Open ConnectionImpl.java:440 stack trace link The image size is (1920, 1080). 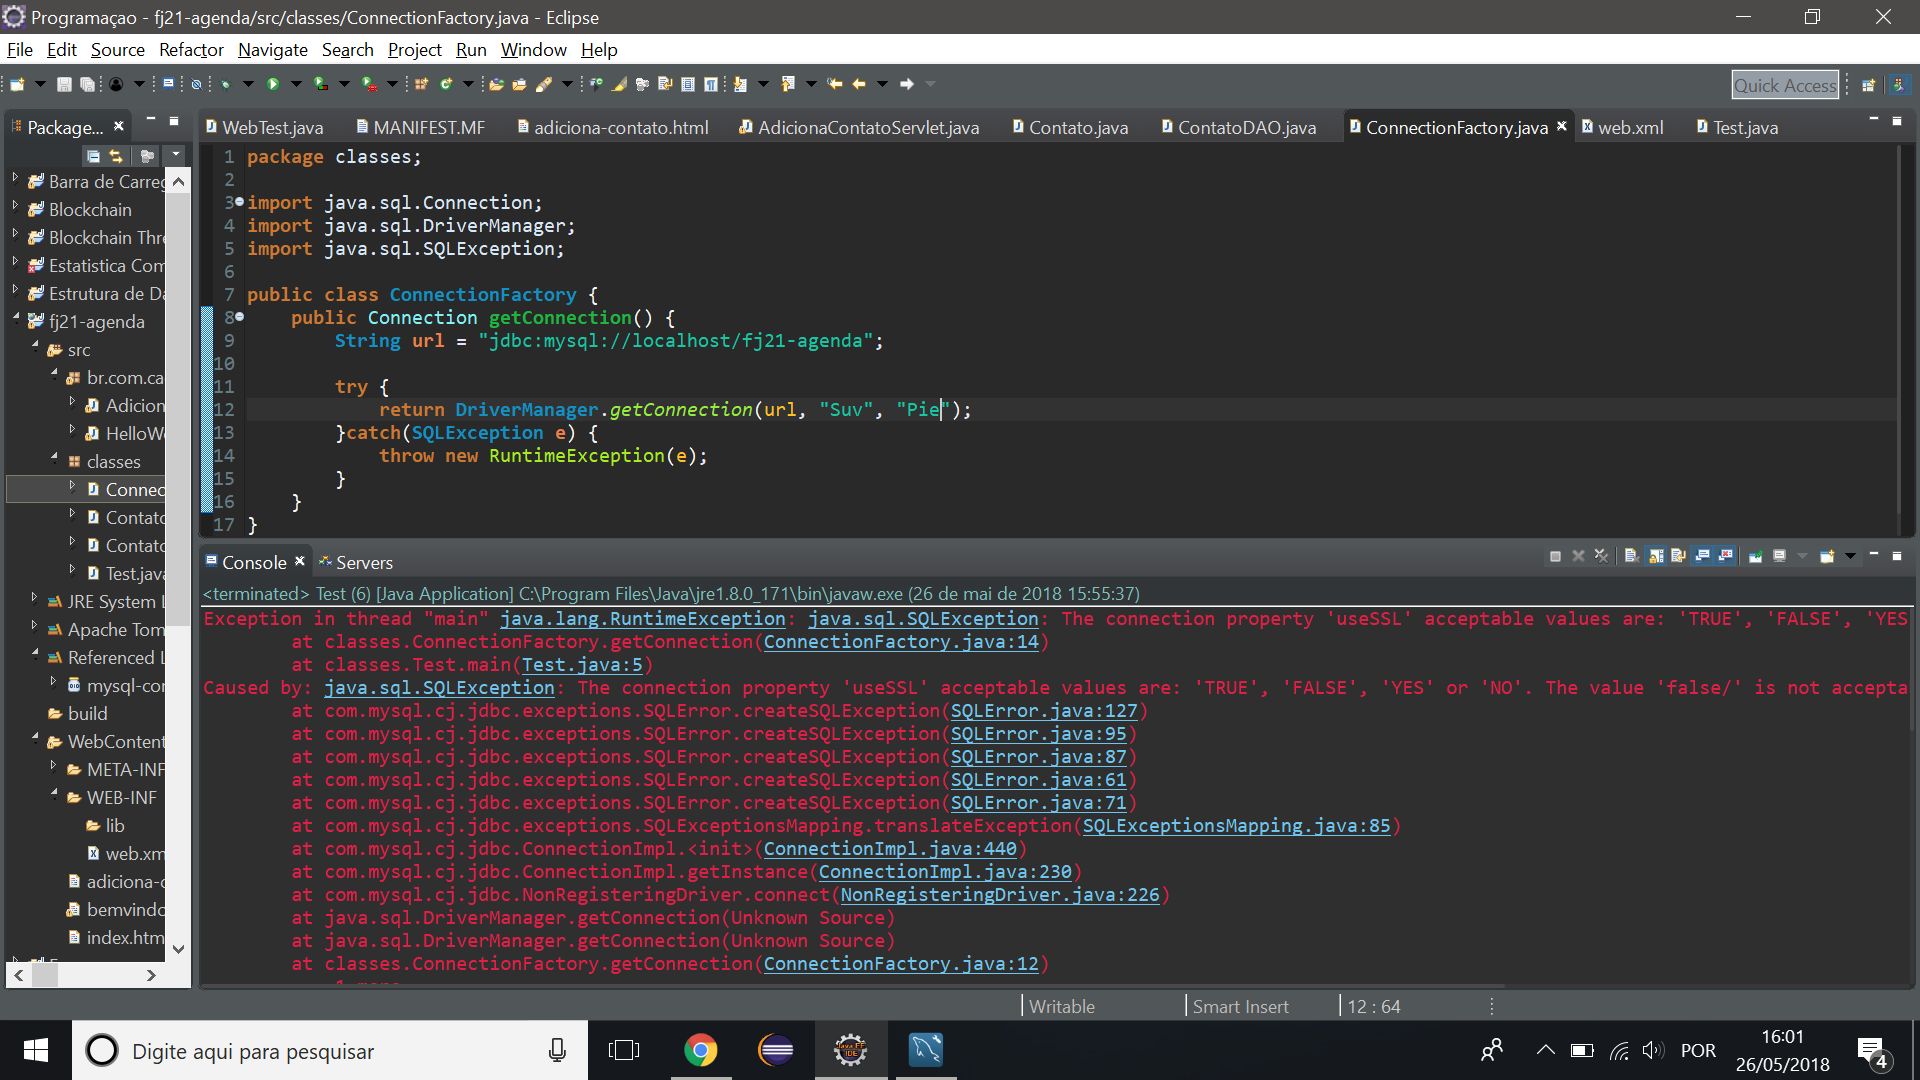pos(890,849)
